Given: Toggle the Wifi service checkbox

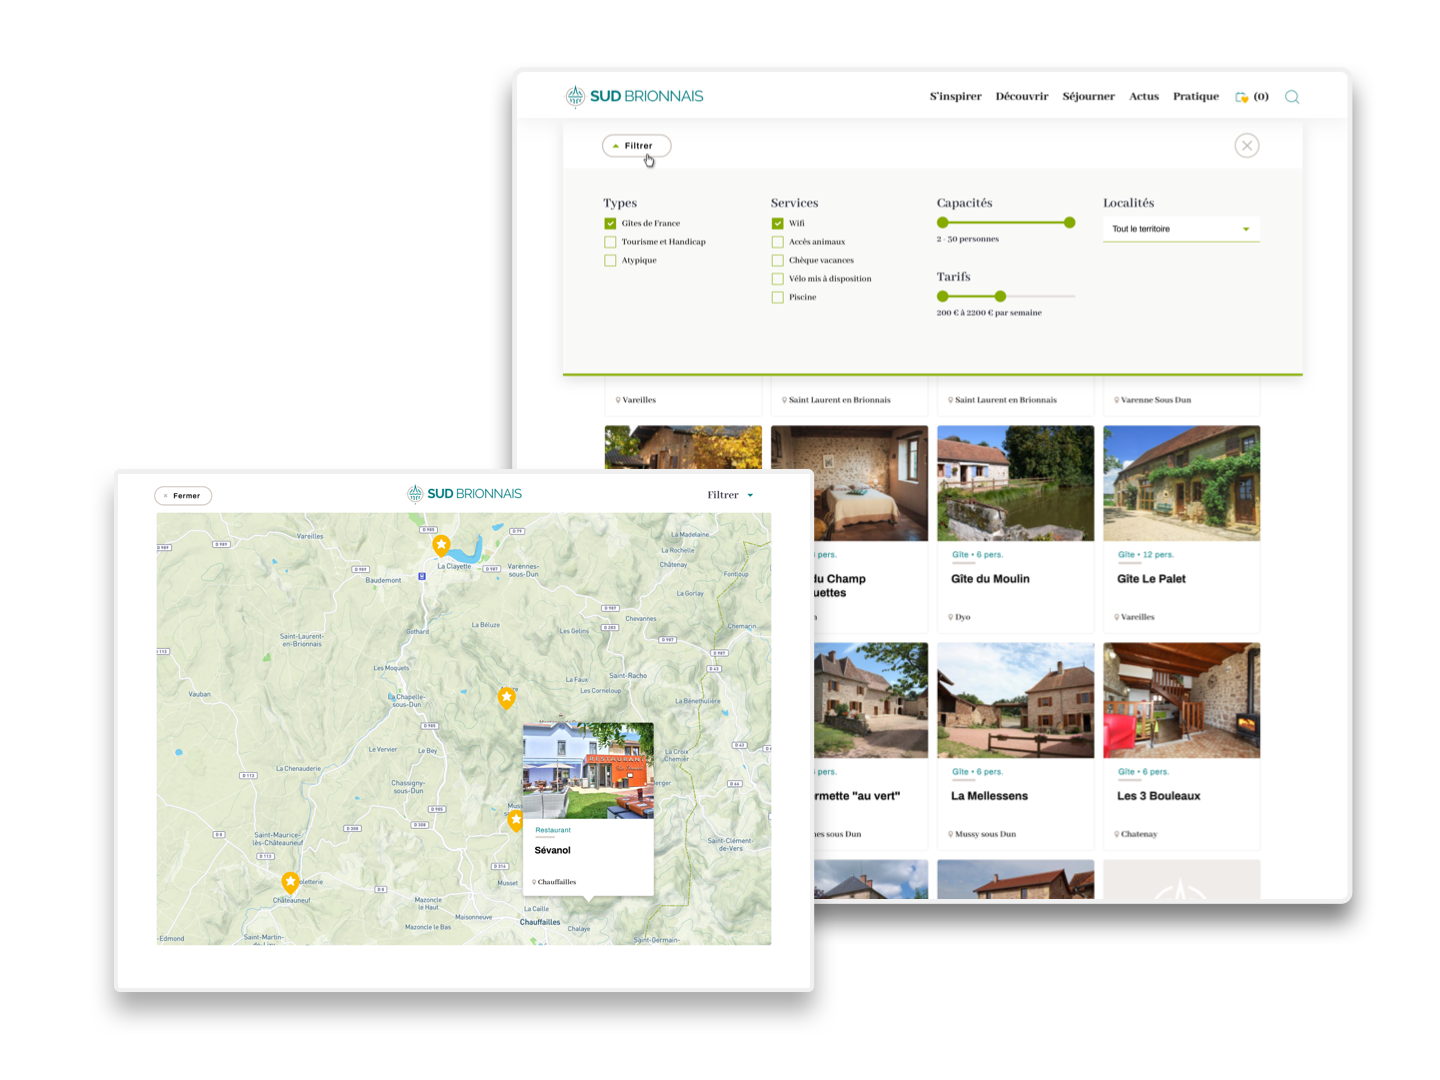Looking at the screenshot, I should (x=777, y=224).
